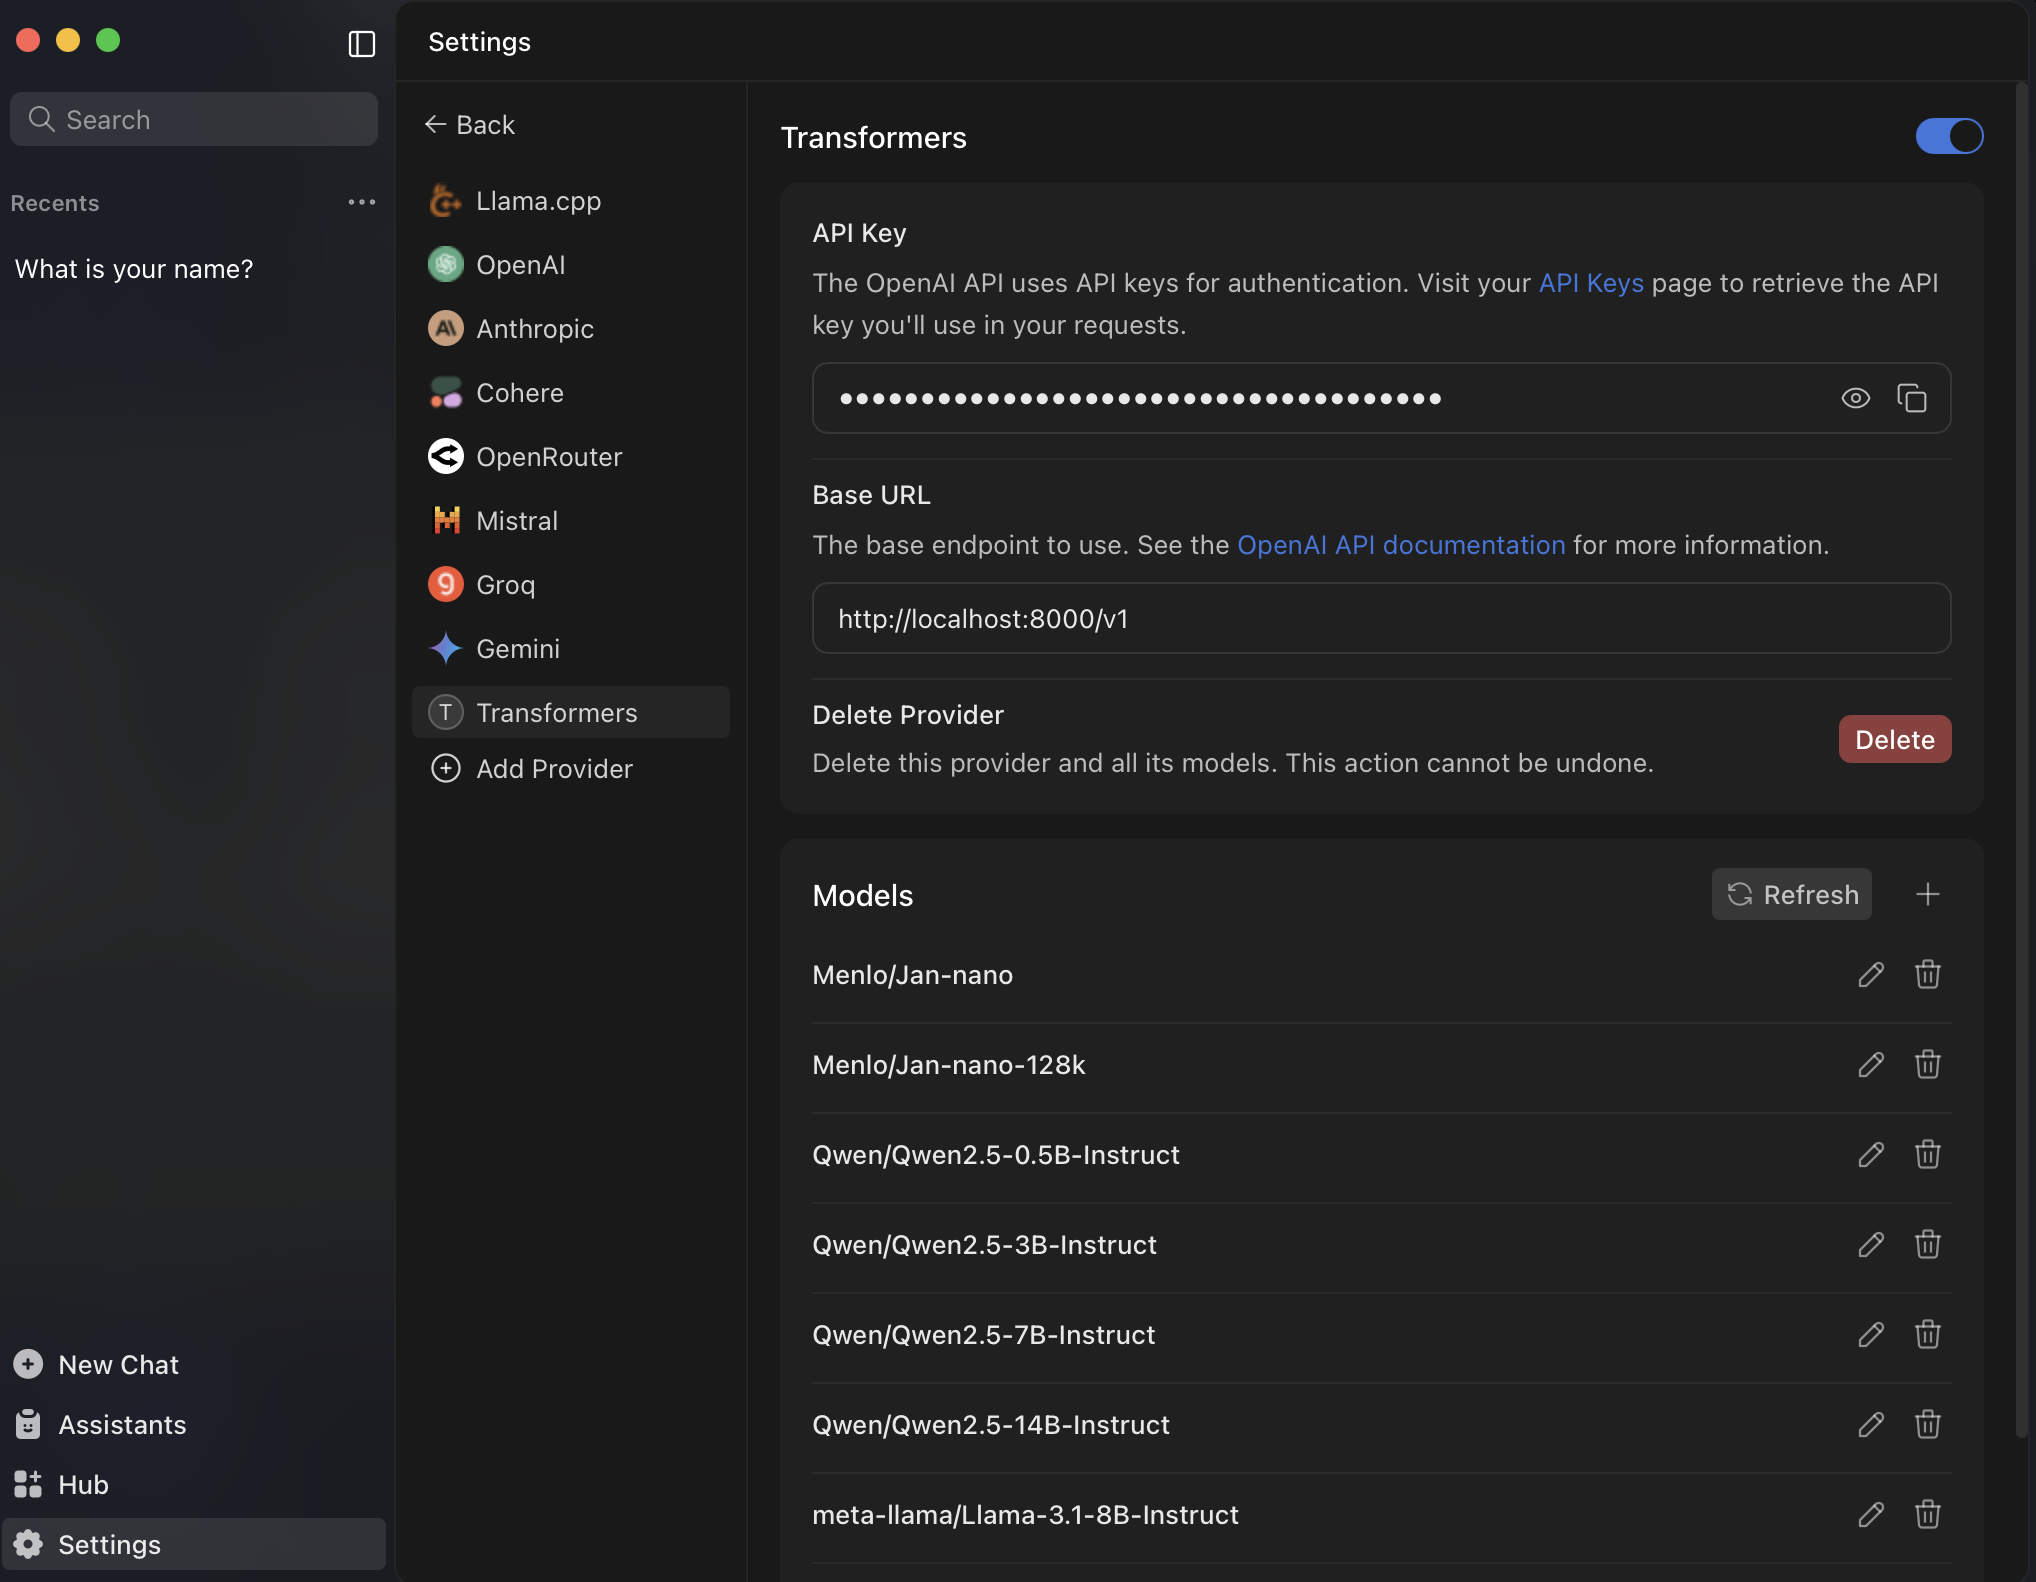This screenshot has height=1582, width=2036.
Task: Edit the Menlo/Jan-nano model
Action: point(1871,974)
